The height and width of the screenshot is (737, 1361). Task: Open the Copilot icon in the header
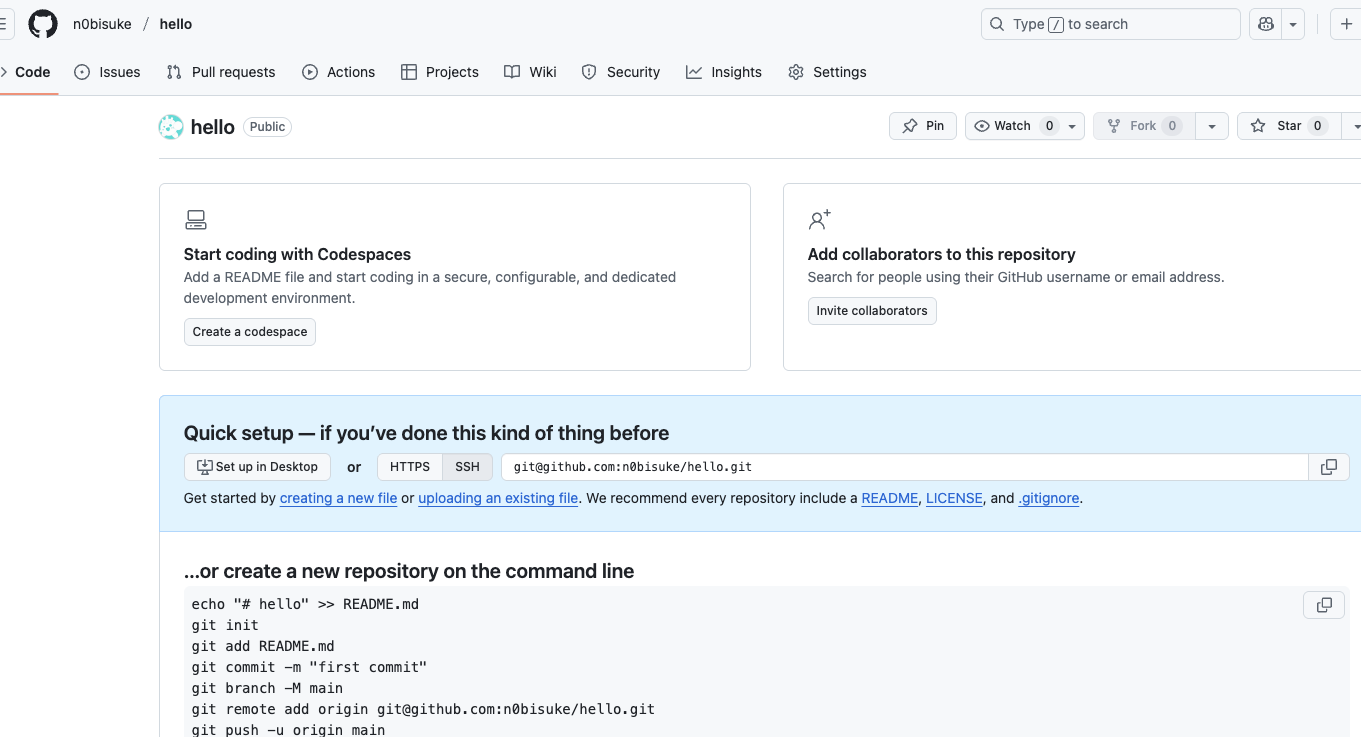coord(1266,24)
